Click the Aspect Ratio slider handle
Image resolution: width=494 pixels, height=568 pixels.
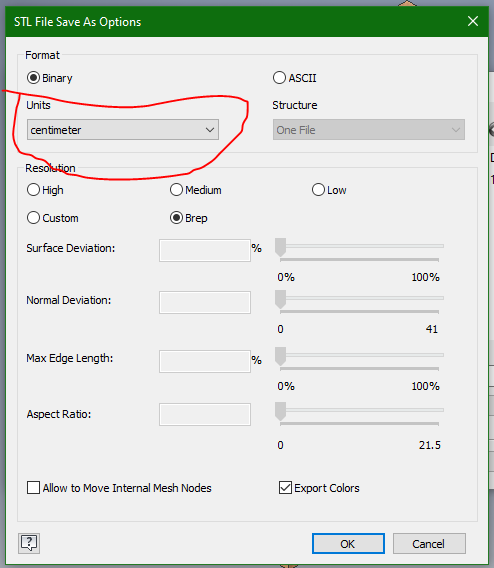coord(280,412)
